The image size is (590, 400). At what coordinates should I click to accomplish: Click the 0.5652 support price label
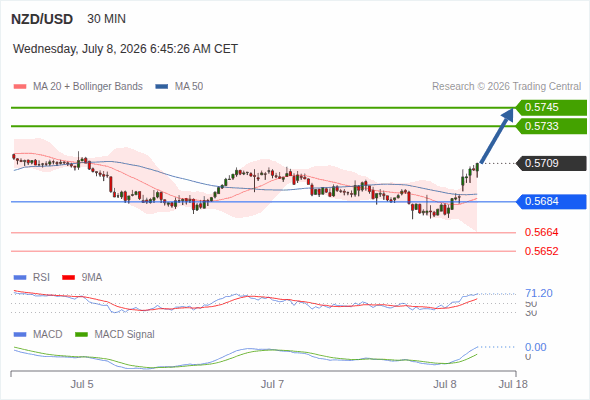pyautogui.click(x=541, y=251)
